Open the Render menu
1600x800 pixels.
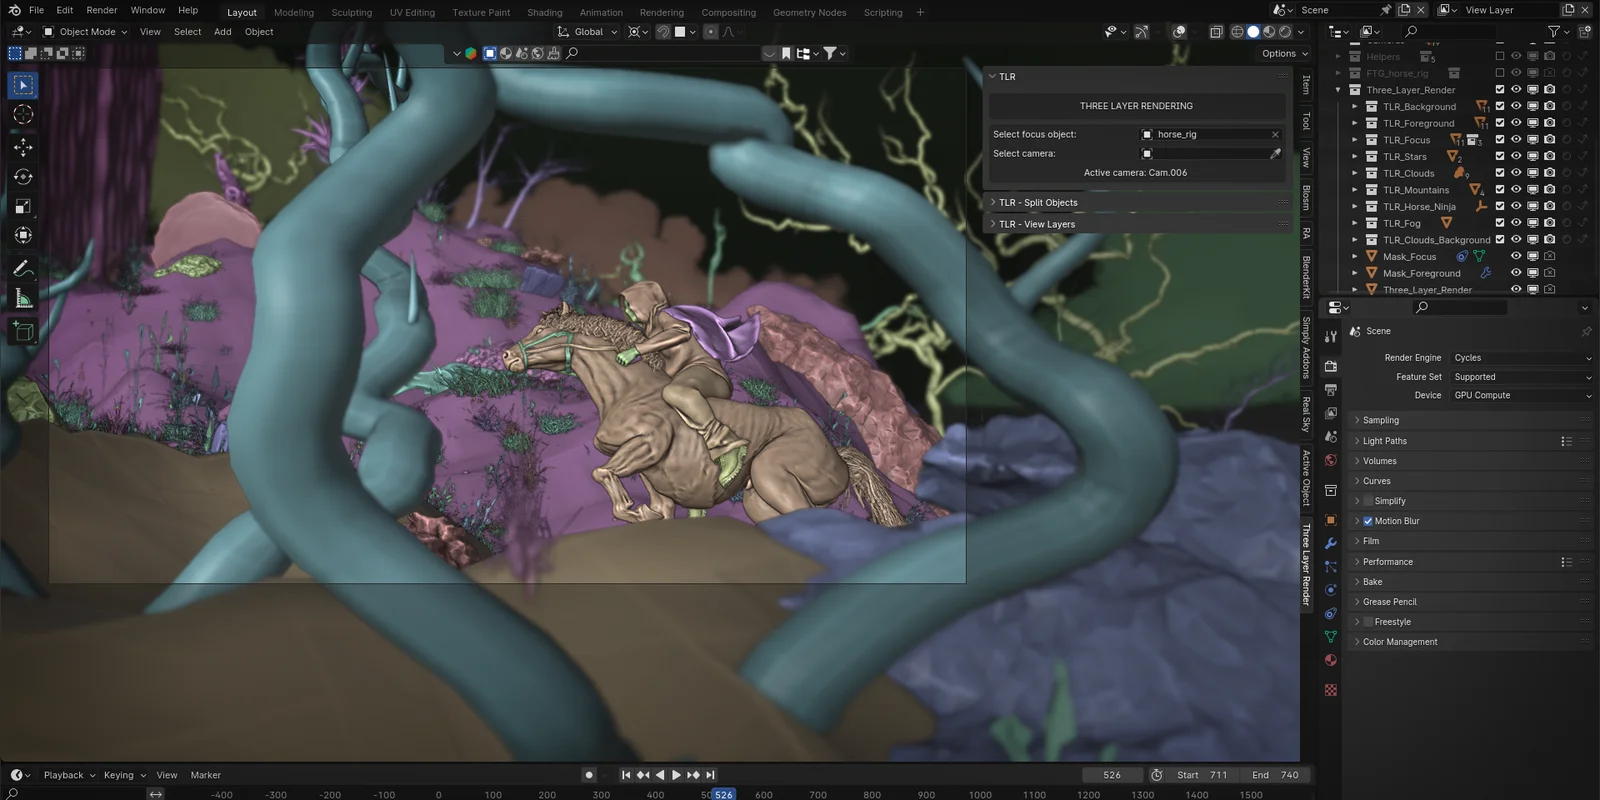(102, 10)
